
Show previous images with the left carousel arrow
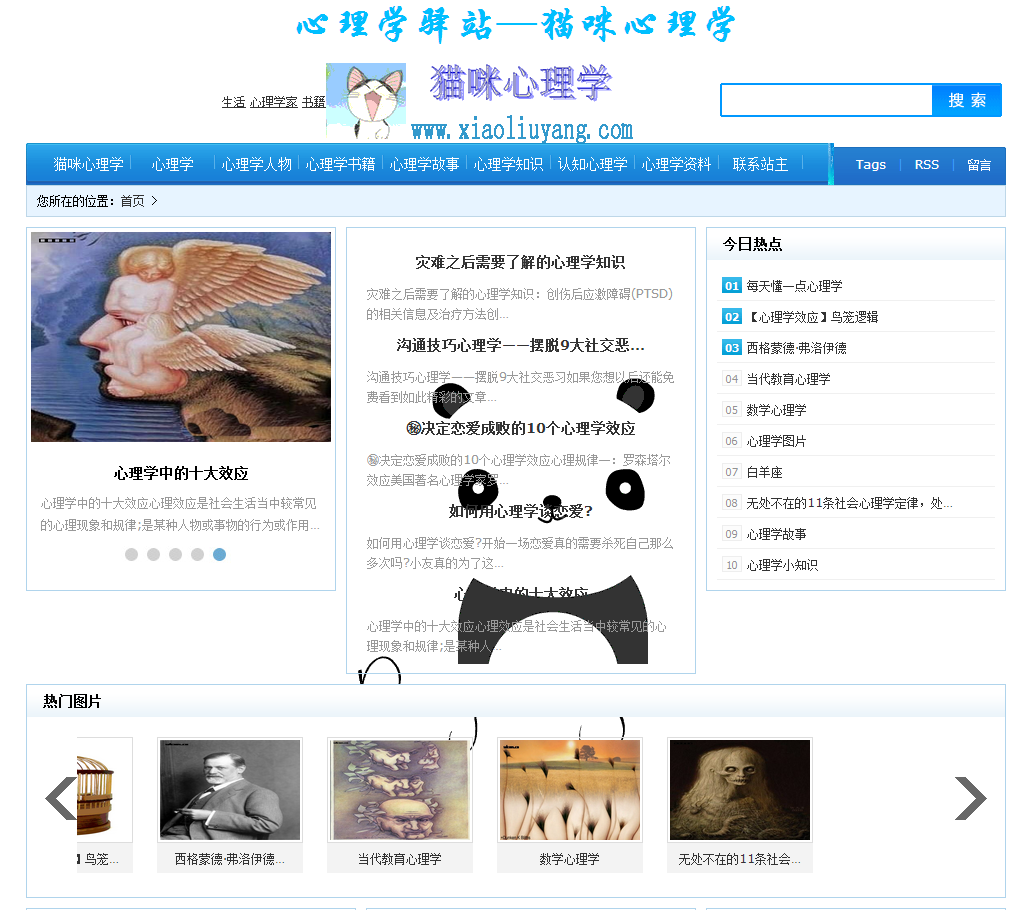(61, 798)
